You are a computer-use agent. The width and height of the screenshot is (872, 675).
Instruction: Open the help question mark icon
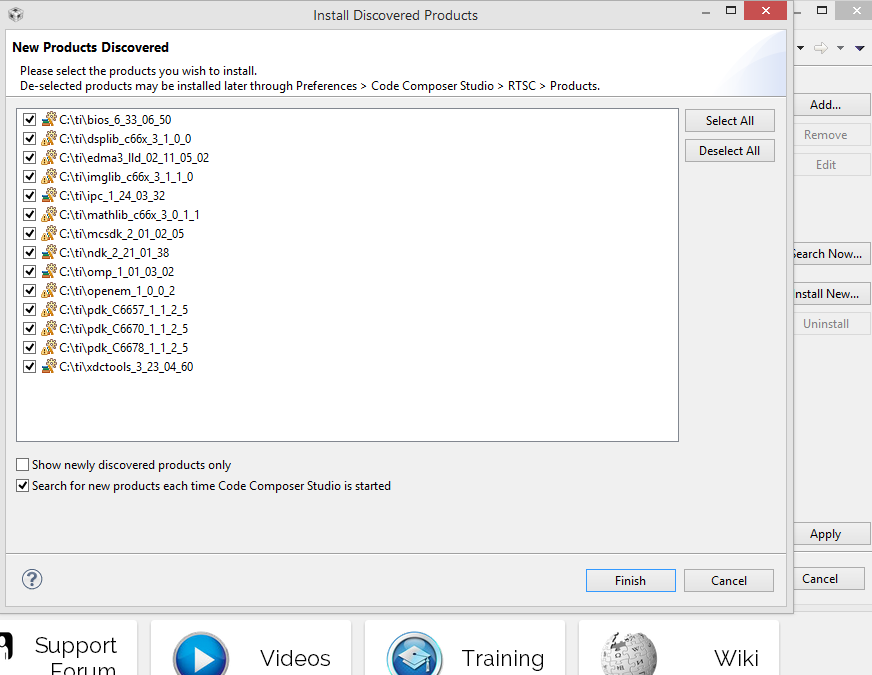(x=32, y=579)
